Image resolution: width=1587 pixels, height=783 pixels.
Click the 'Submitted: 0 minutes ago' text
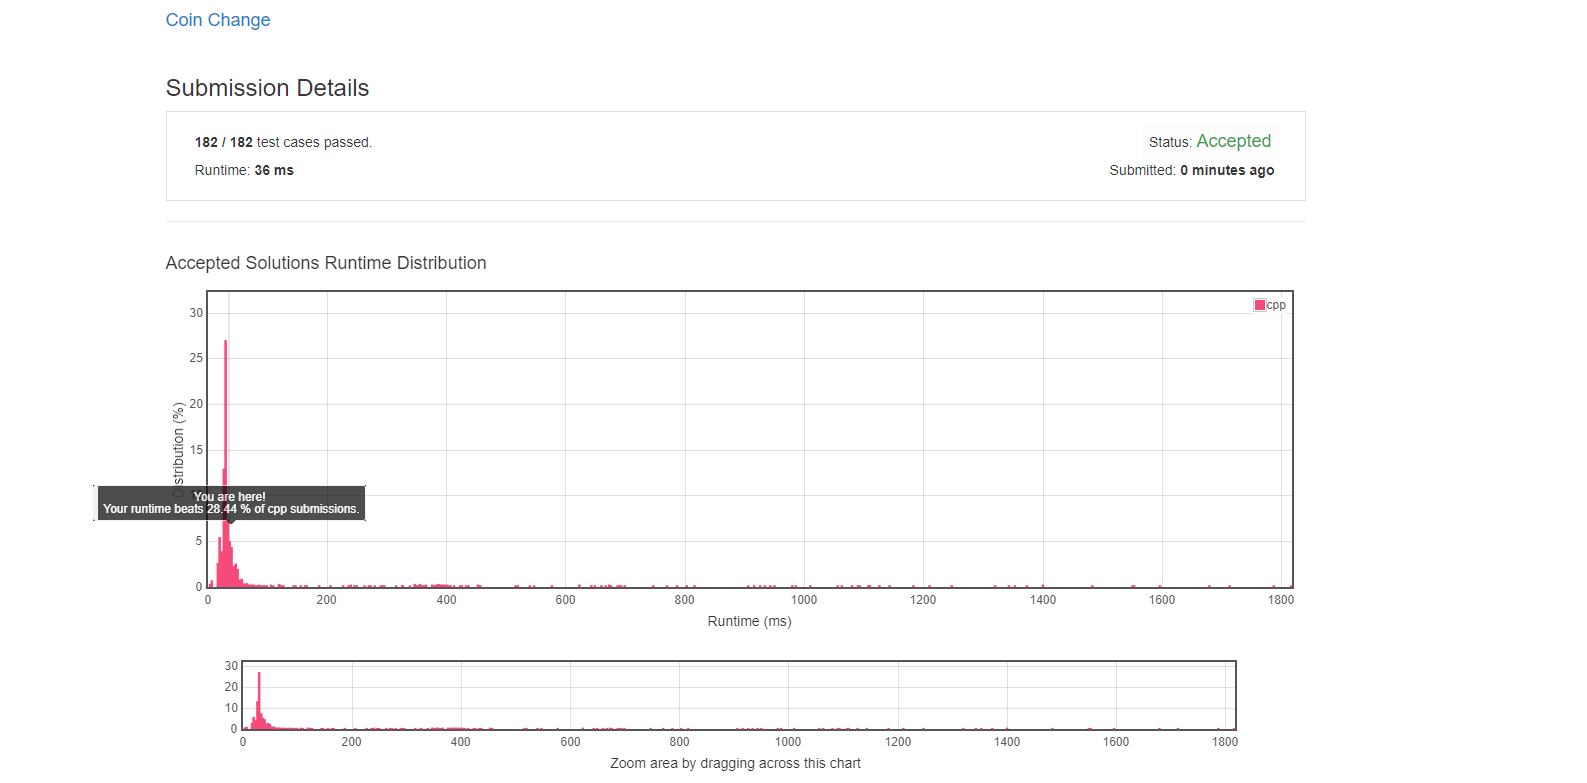[x=1192, y=170]
